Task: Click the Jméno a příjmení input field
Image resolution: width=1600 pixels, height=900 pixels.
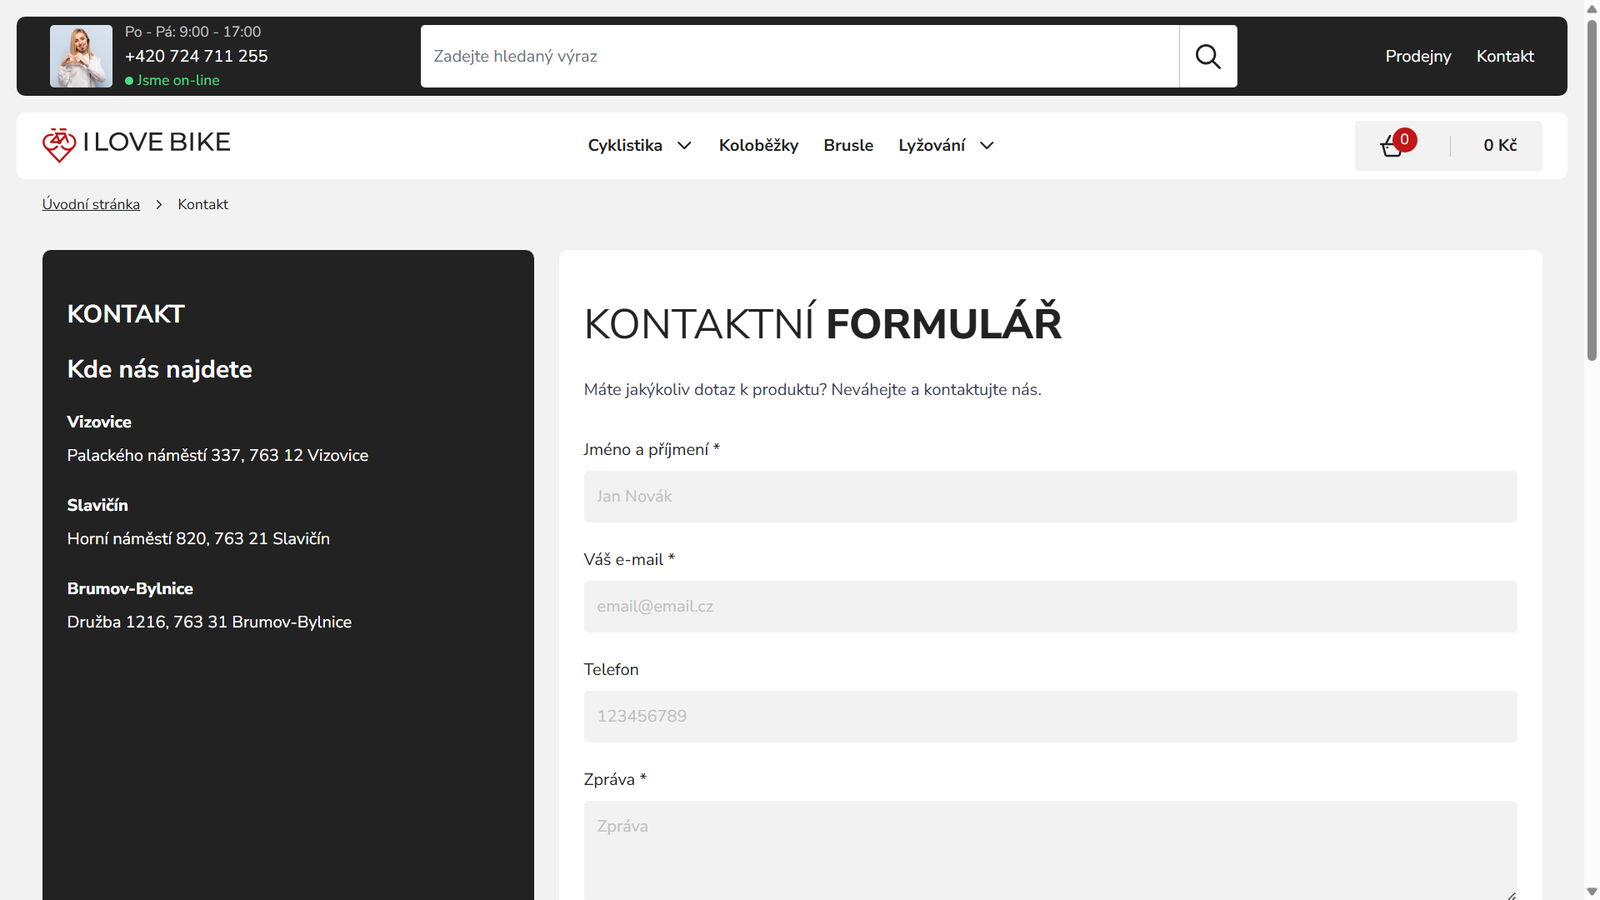Action: pos(1050,496)
